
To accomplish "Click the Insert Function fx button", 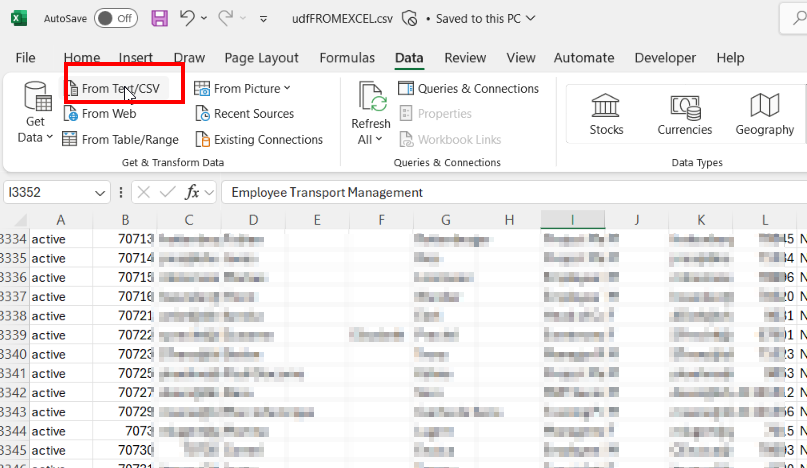I will point(193,192).
